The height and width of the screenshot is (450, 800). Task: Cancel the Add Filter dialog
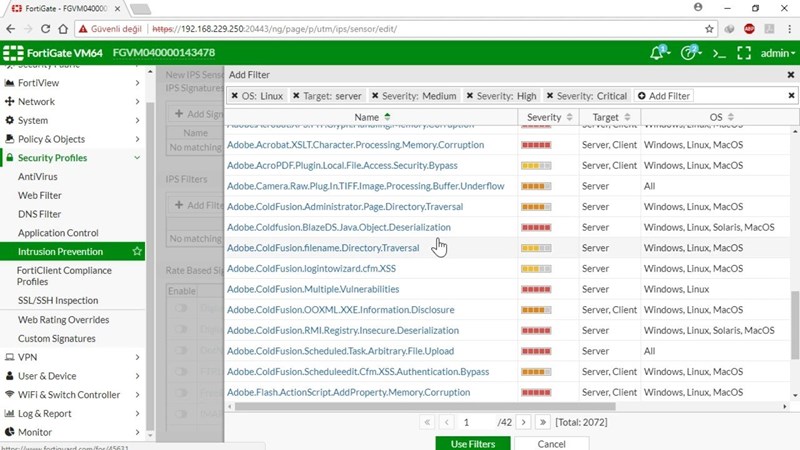[552, 443]
